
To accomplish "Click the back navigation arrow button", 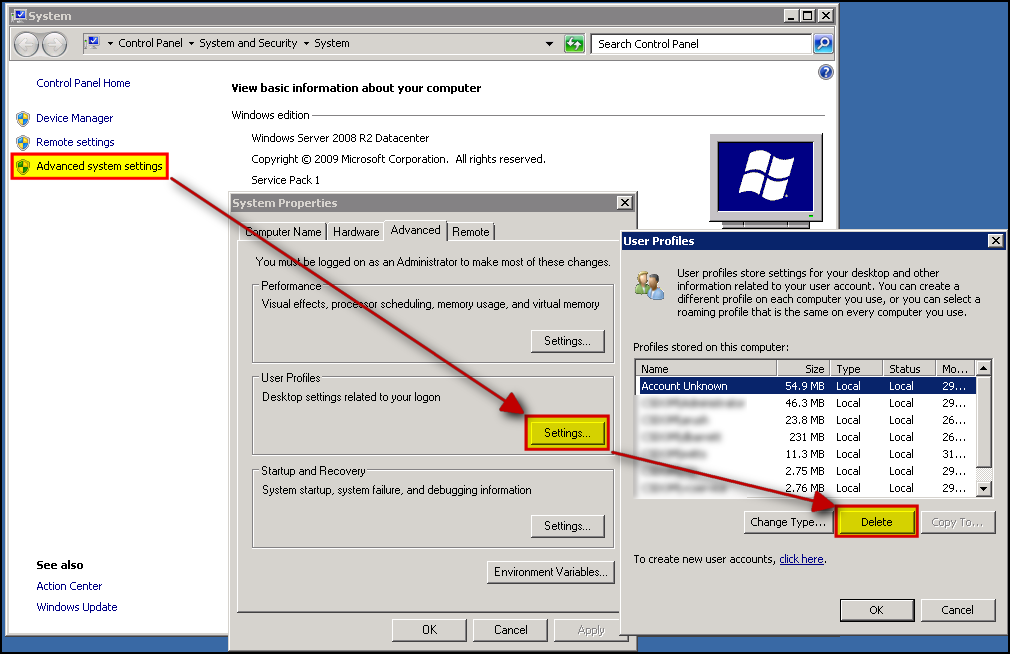I will point(27,44).
